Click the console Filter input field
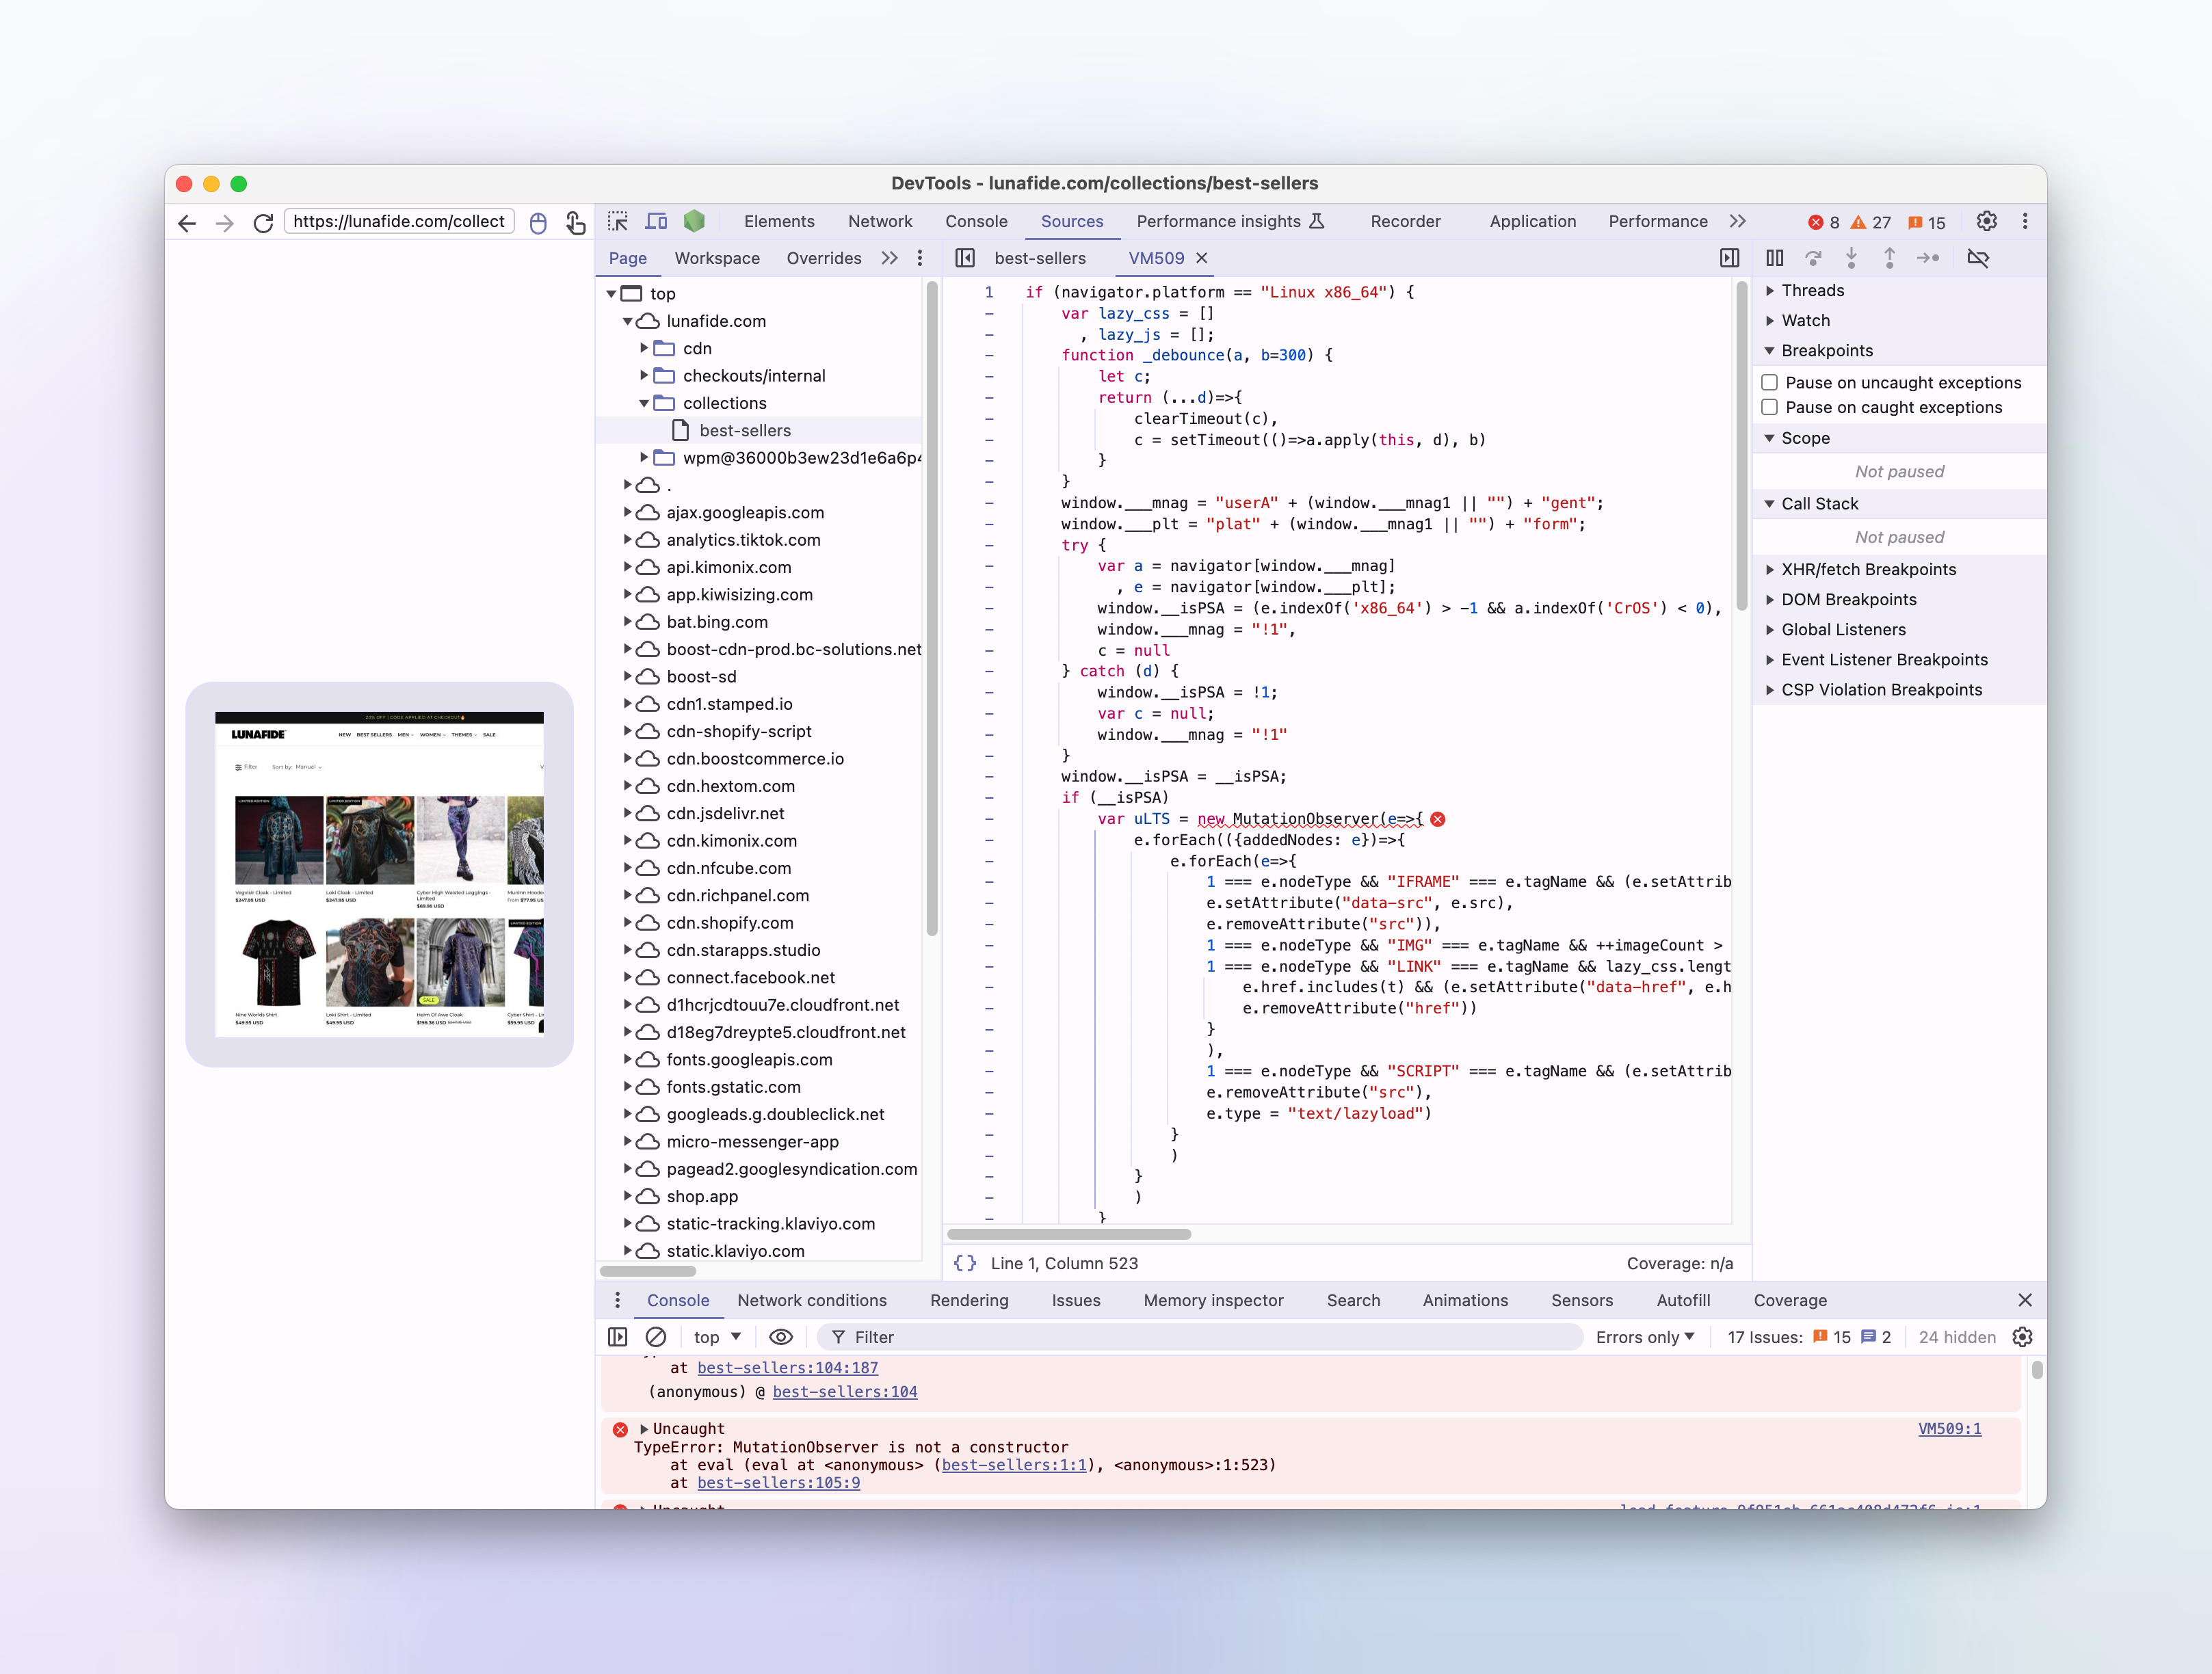Image resolution: width=2212 pixels, height=1674 pixels. pyautogui.click(x=1200, y=1337)
